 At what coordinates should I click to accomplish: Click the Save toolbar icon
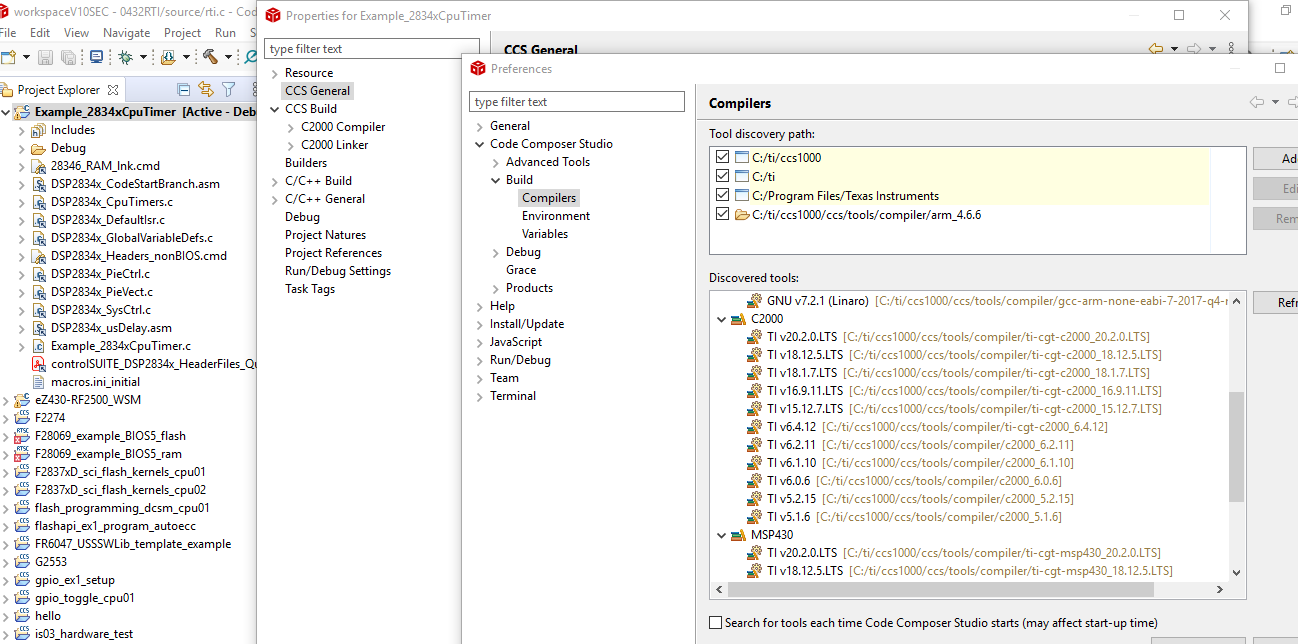point(45,57)
